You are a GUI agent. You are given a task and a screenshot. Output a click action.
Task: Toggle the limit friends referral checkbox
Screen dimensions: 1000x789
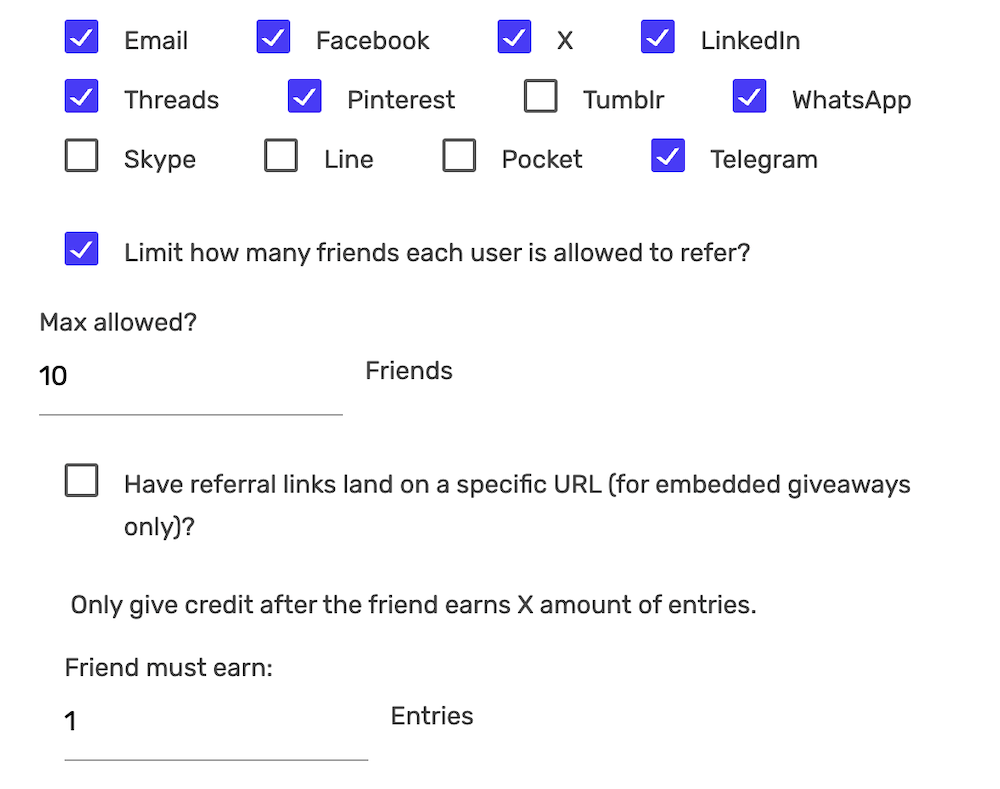point(81,250)
